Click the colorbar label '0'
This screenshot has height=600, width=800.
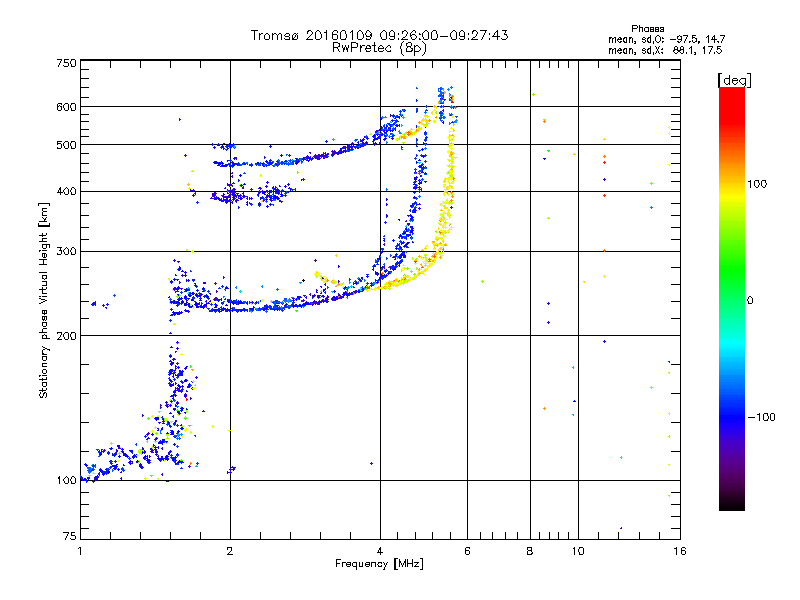(x=750, y=300)
